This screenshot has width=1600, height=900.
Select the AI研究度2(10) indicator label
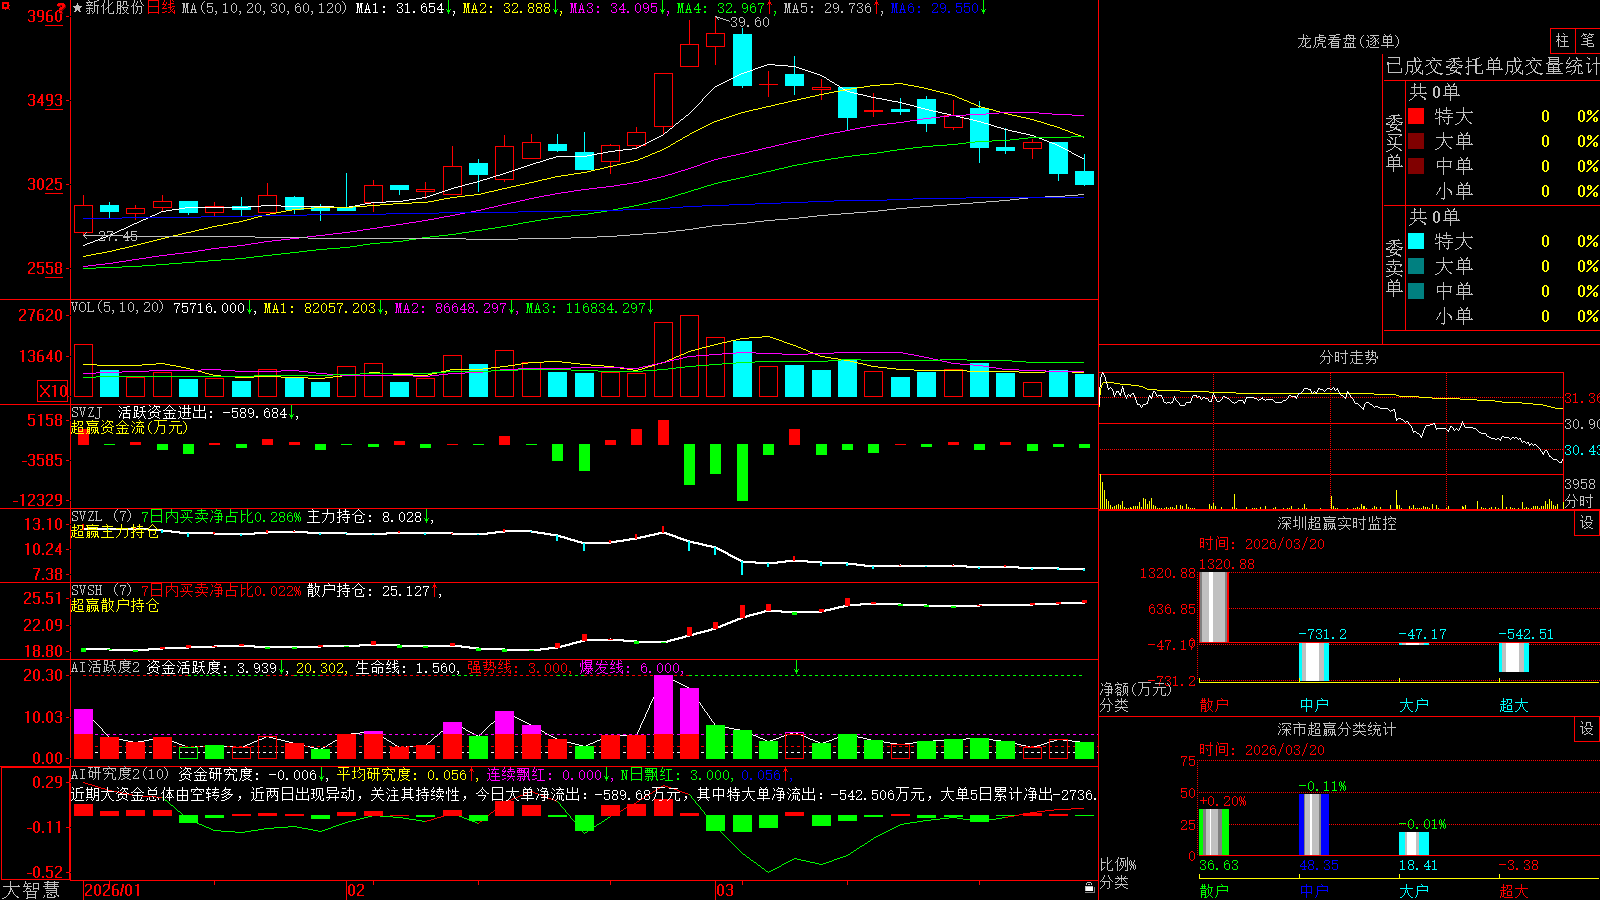(120, 774)
